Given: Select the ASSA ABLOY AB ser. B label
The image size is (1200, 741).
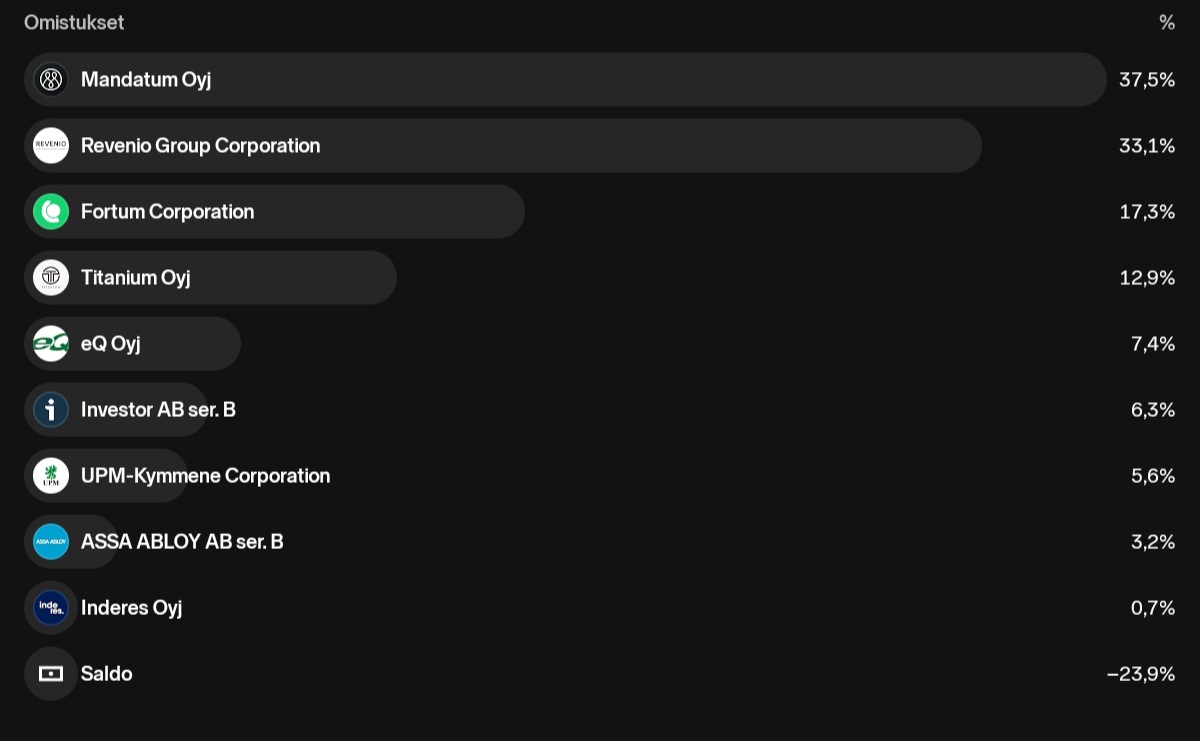Looking at the screenshot, I should click(x=182, y=542).
